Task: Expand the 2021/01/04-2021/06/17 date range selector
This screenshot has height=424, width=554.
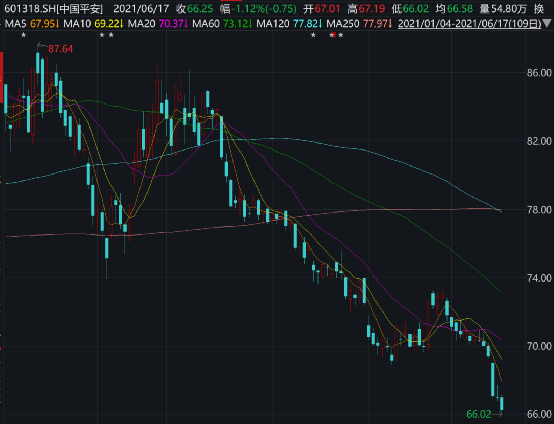Action: coord(470,24)
